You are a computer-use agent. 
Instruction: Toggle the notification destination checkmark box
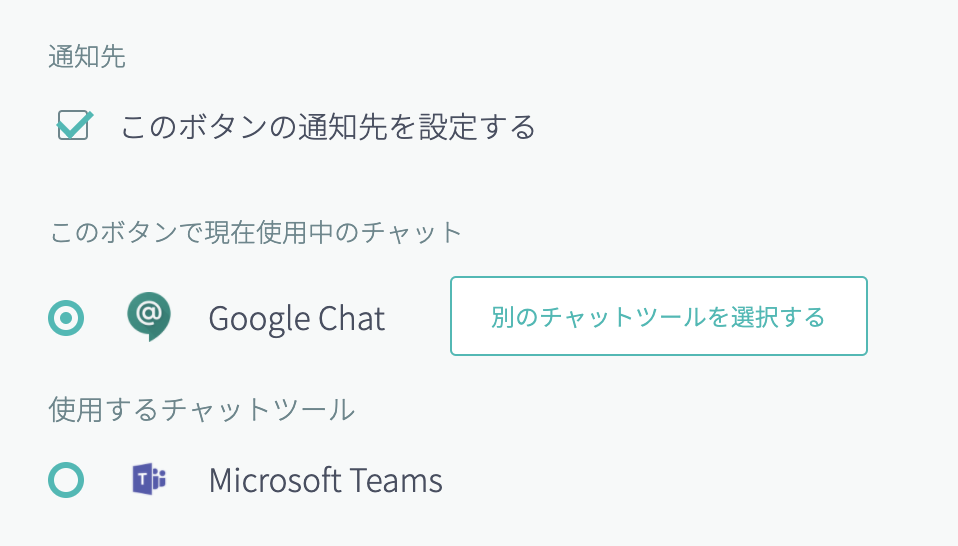pos(74,125)
